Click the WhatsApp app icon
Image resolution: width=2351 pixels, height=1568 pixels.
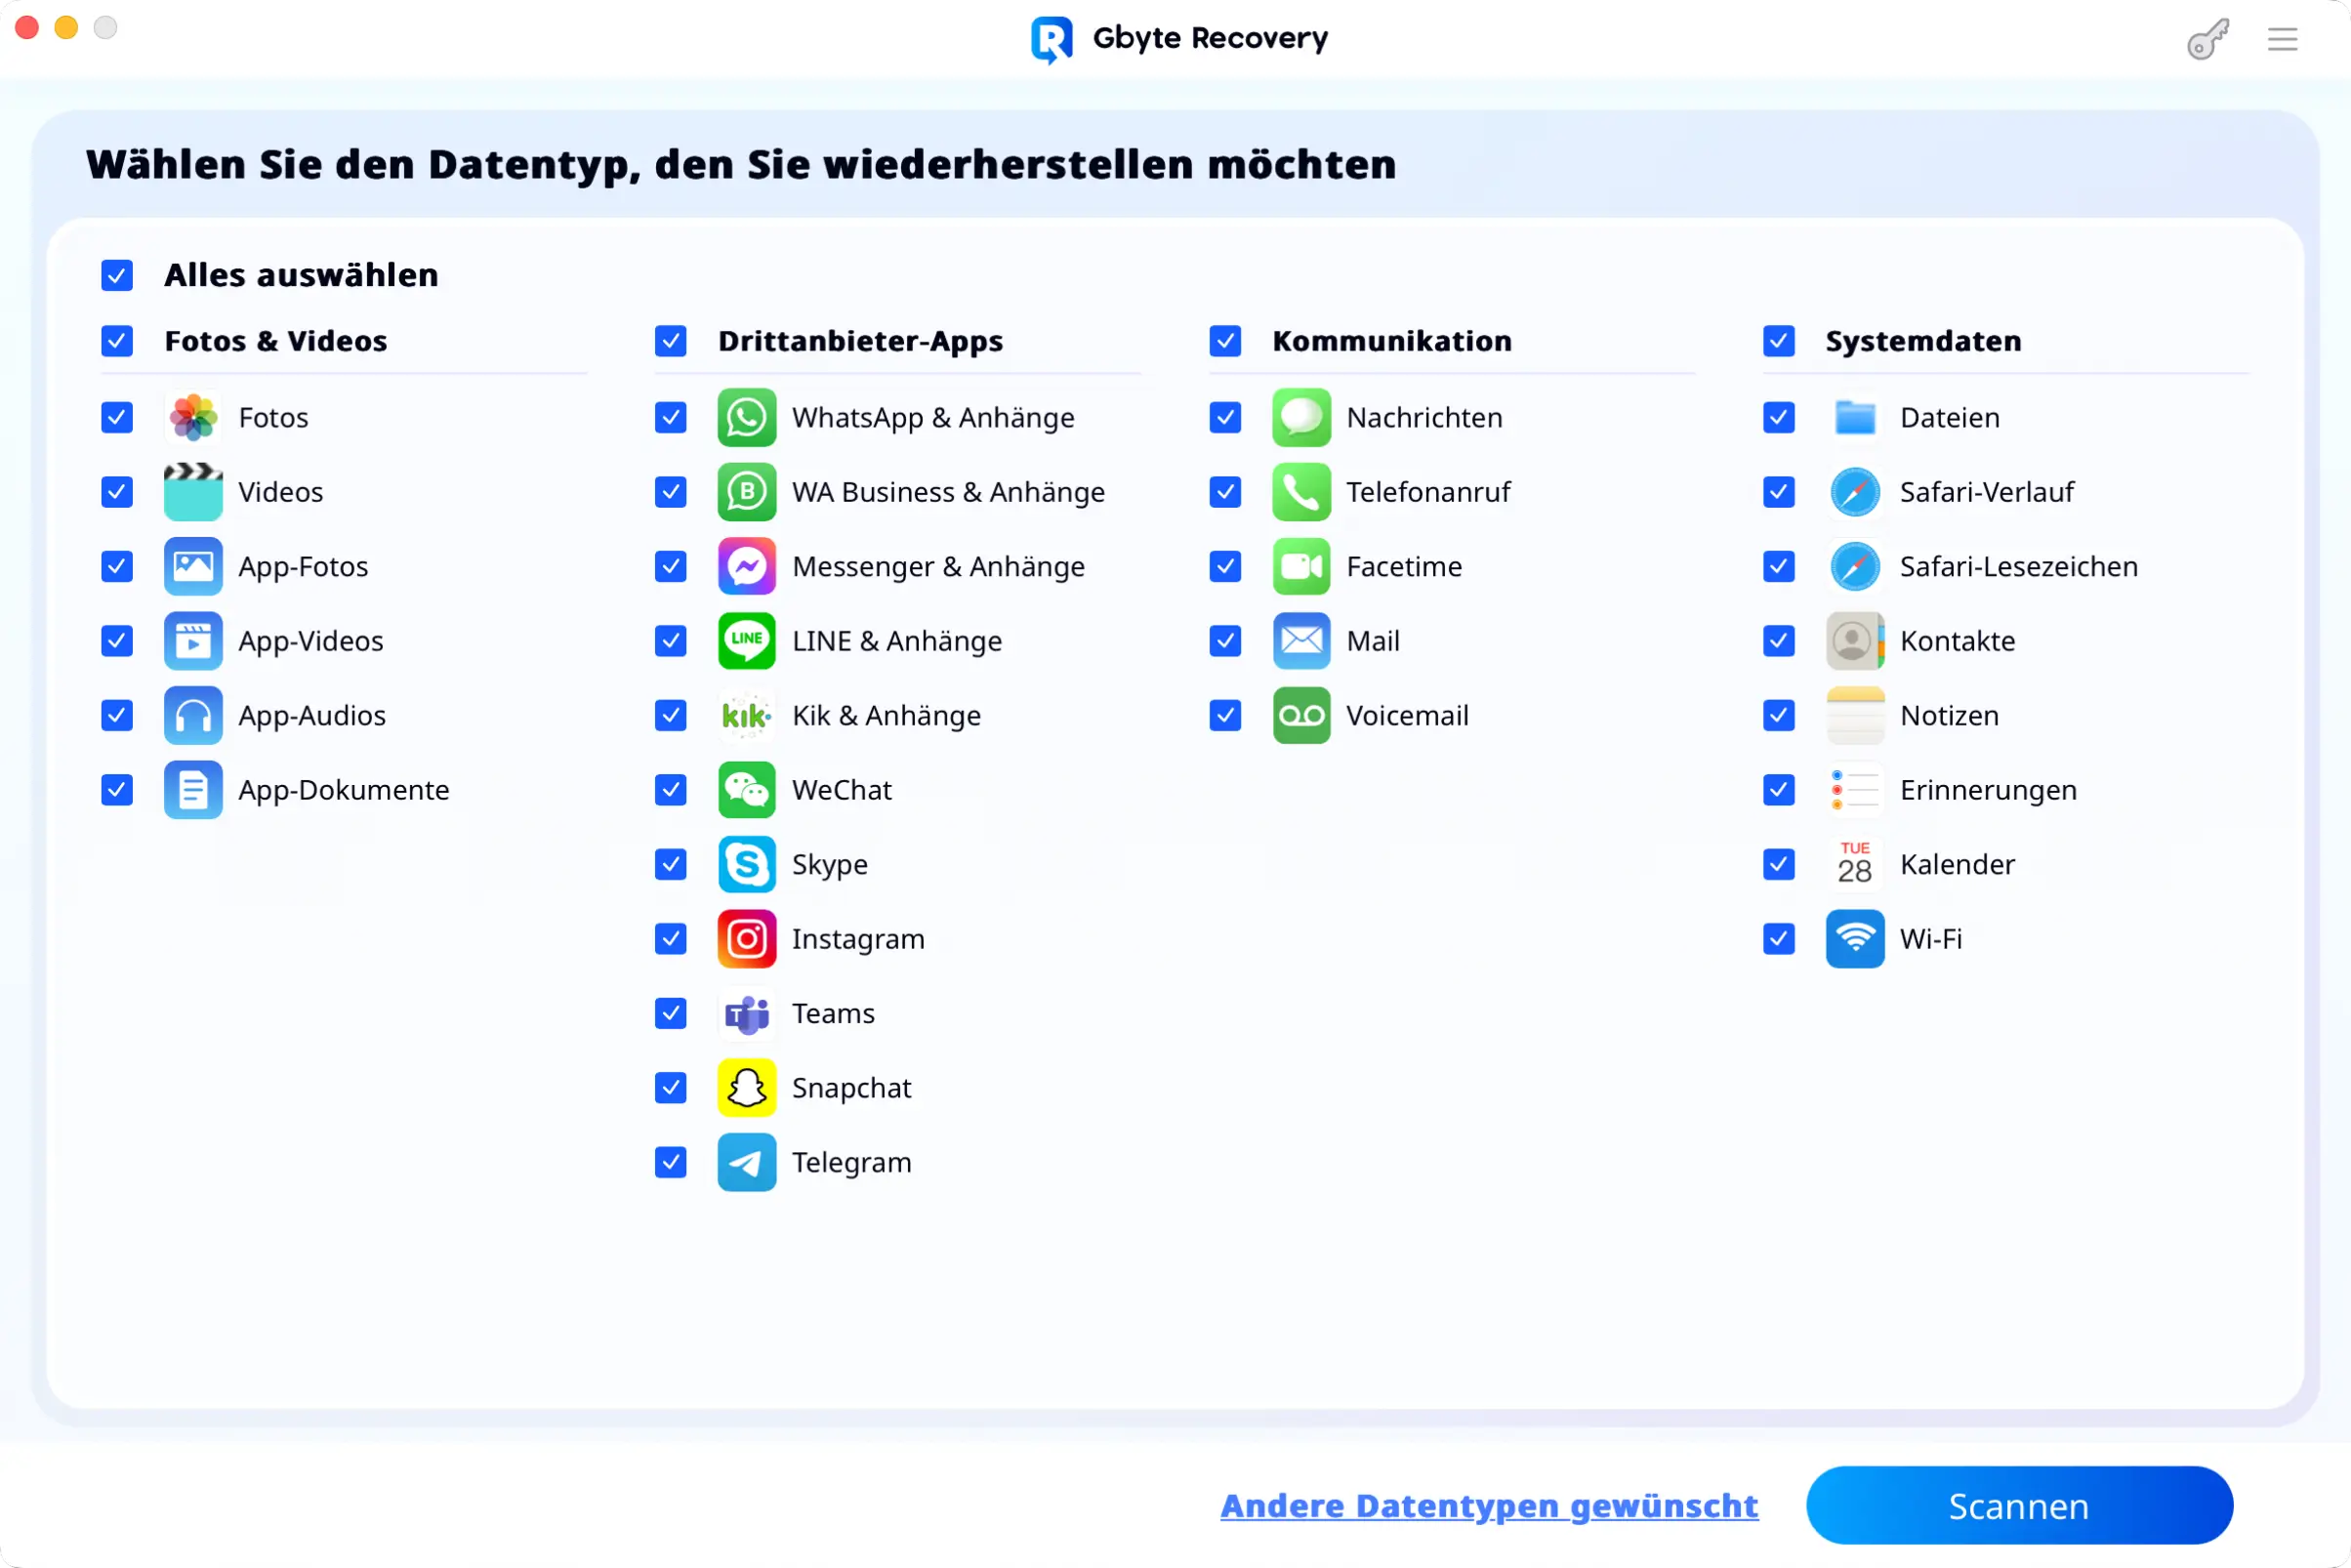746,417
